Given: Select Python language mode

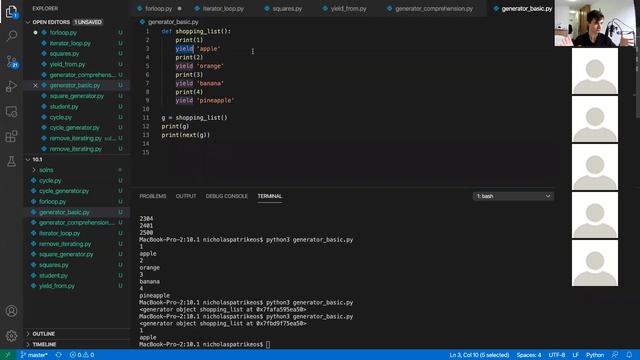Looking at the screenshot, I should click(595, 355).
